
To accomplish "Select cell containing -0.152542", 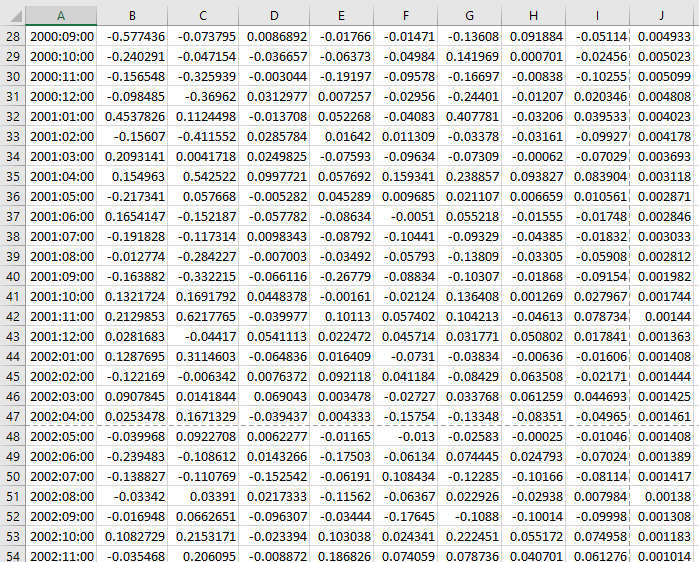I will tap(274, 476).
